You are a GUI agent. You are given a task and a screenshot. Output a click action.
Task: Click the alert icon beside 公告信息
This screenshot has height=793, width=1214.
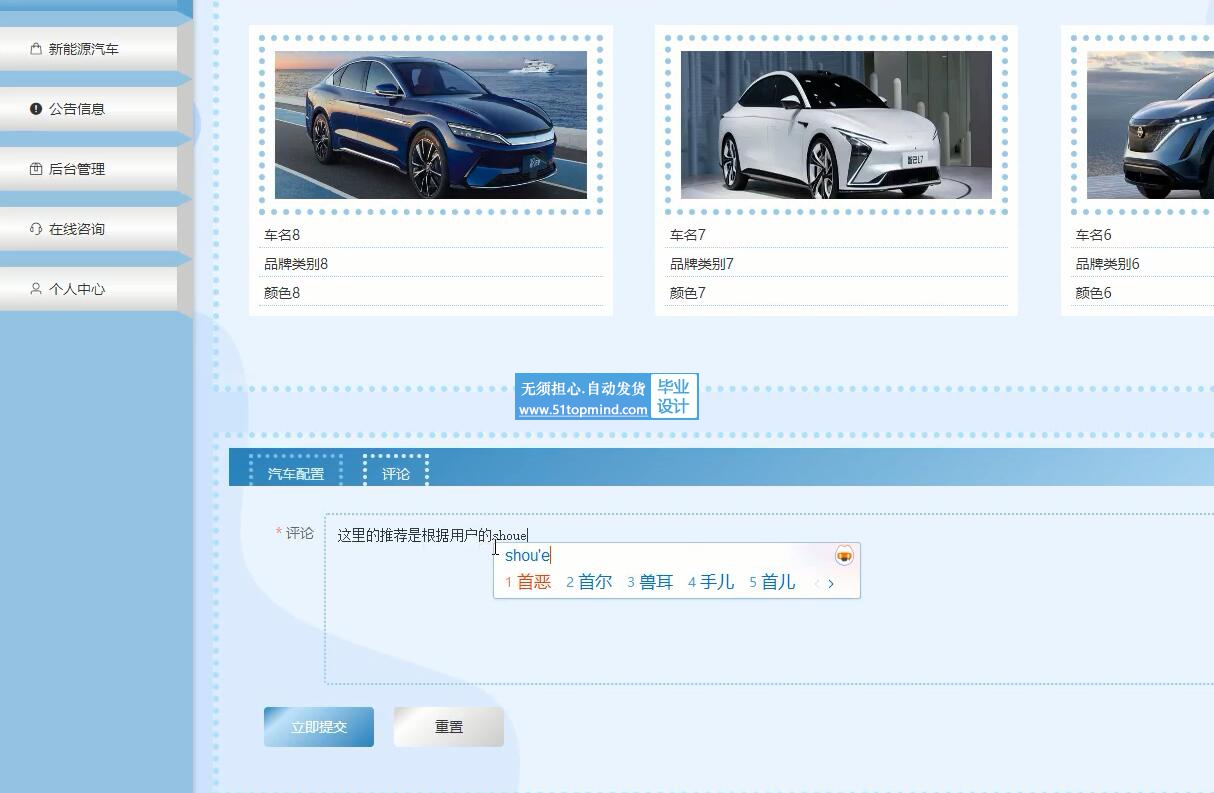36,108
